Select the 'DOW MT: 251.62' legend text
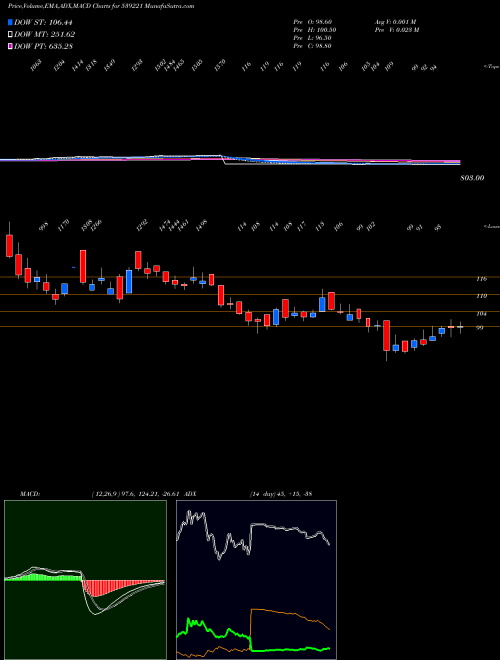This screenshot has height=660, width=500. click(x=45, y=35)
